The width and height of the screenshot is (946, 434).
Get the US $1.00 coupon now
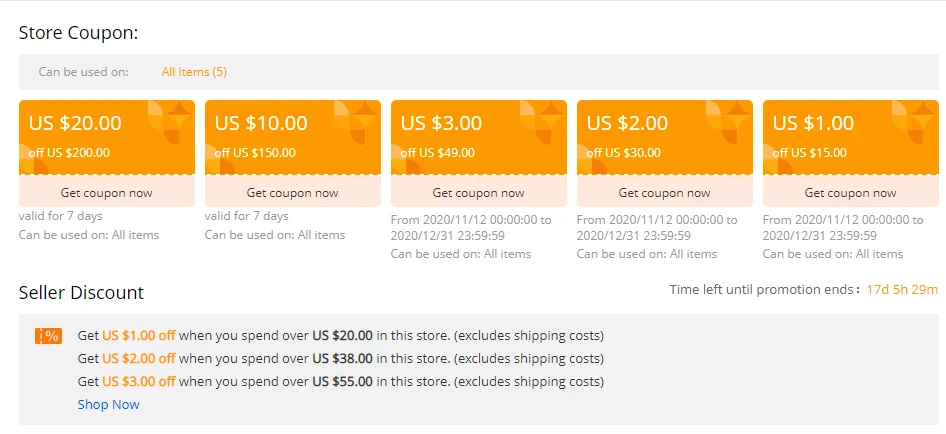click(x=851, y=192)
